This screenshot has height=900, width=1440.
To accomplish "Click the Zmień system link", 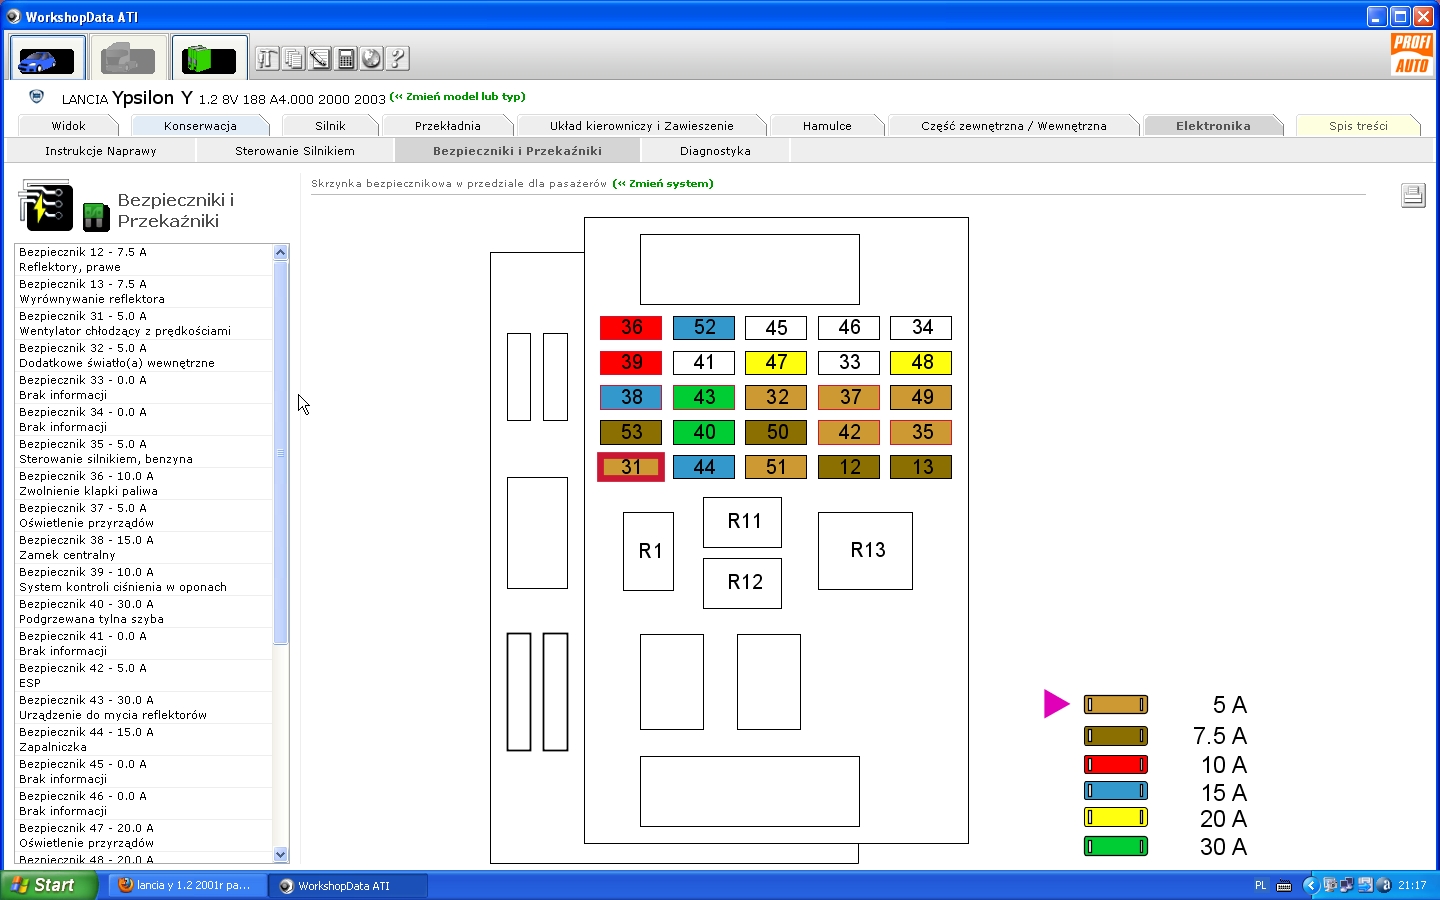I will (x=663, y=184).
